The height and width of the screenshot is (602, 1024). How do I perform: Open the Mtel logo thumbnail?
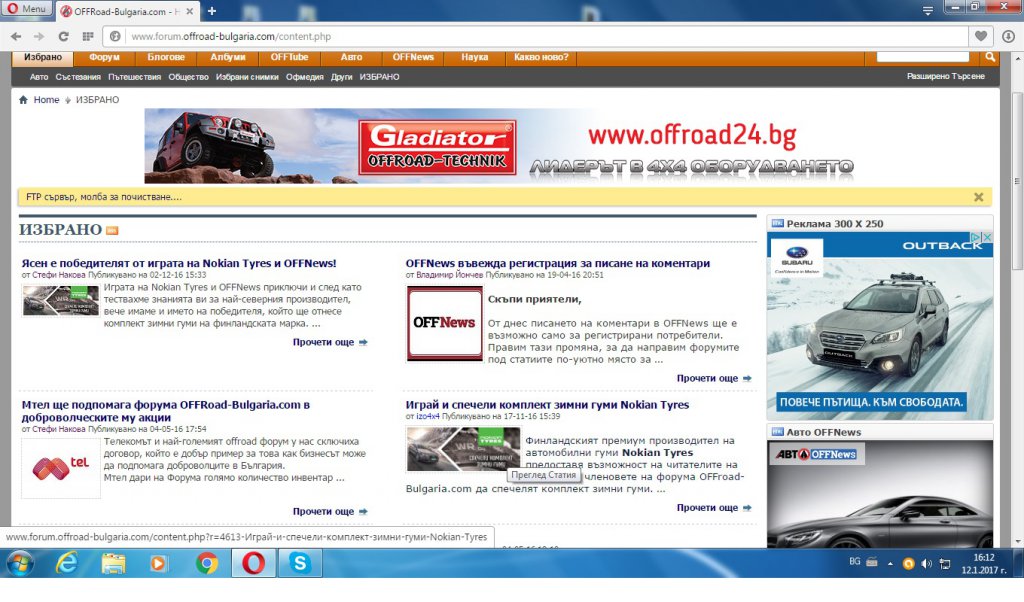pos(61,468)
